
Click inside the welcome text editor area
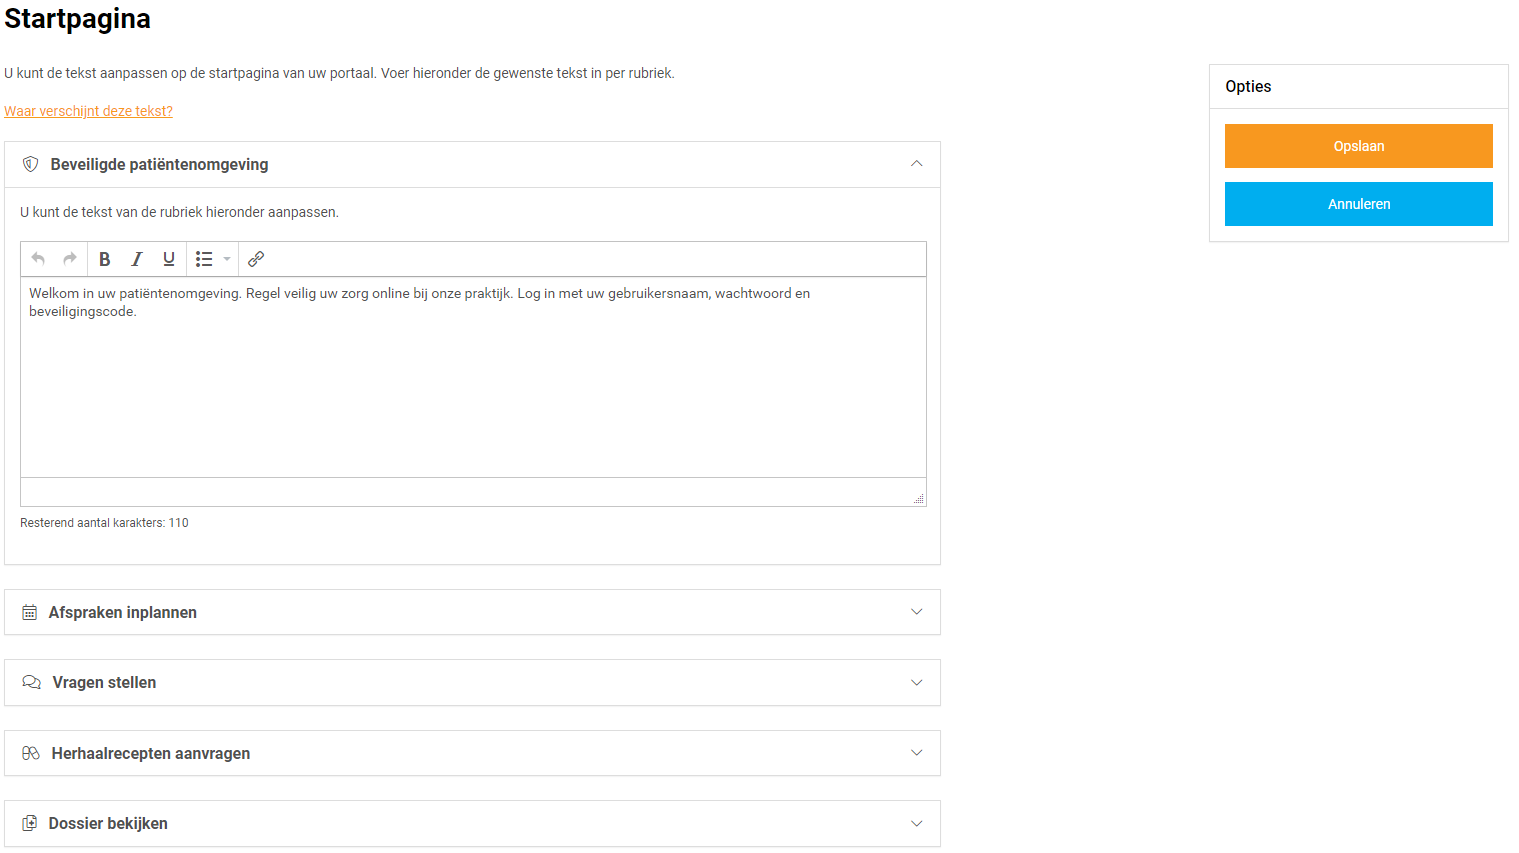(x=473, y=380)
